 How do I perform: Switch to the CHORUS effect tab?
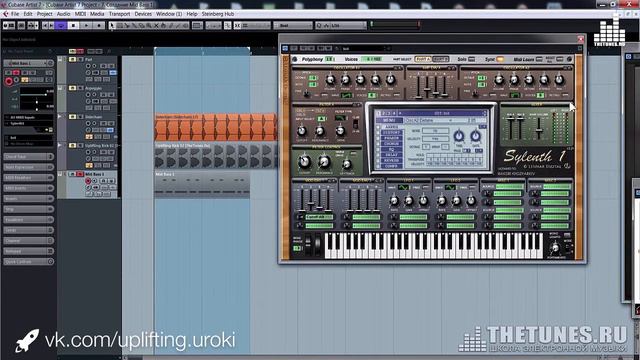392,144
